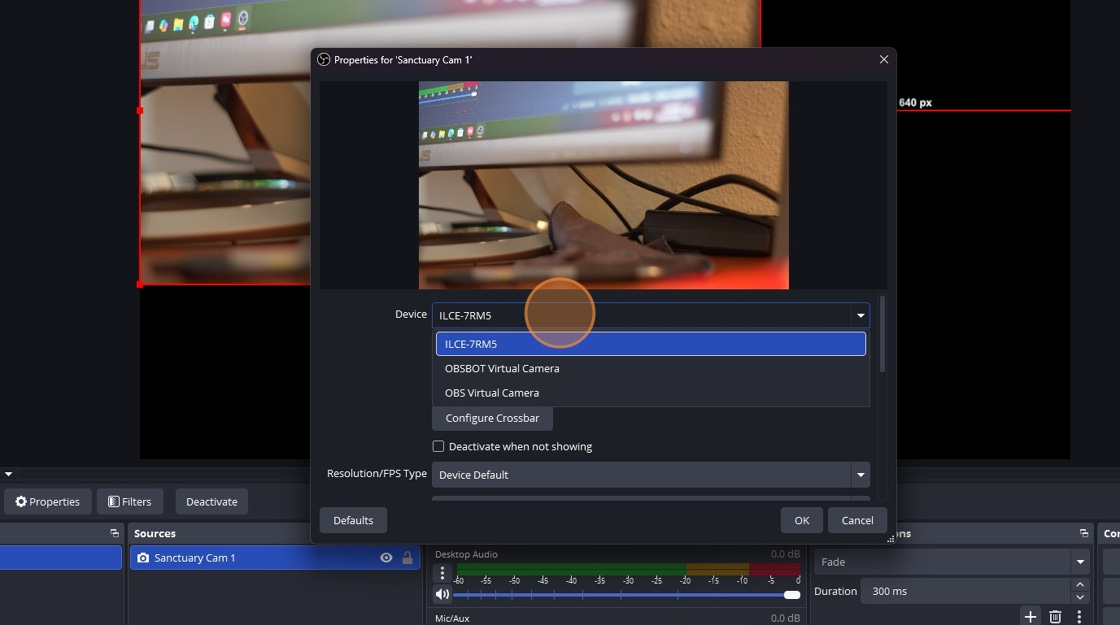
Task: Open transition three-dot properties menu
Action: click(1079, 616)
